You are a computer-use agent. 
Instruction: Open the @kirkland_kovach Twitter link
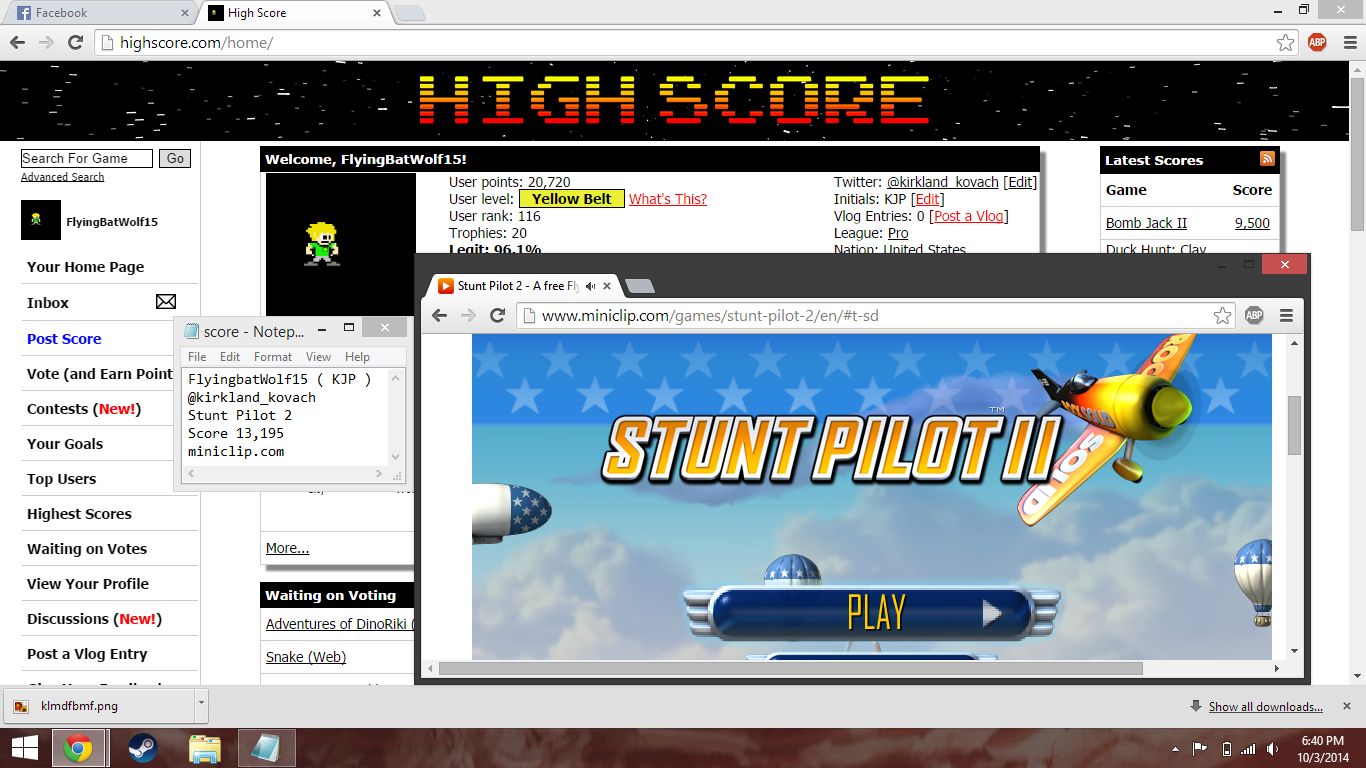pos(943,182)
